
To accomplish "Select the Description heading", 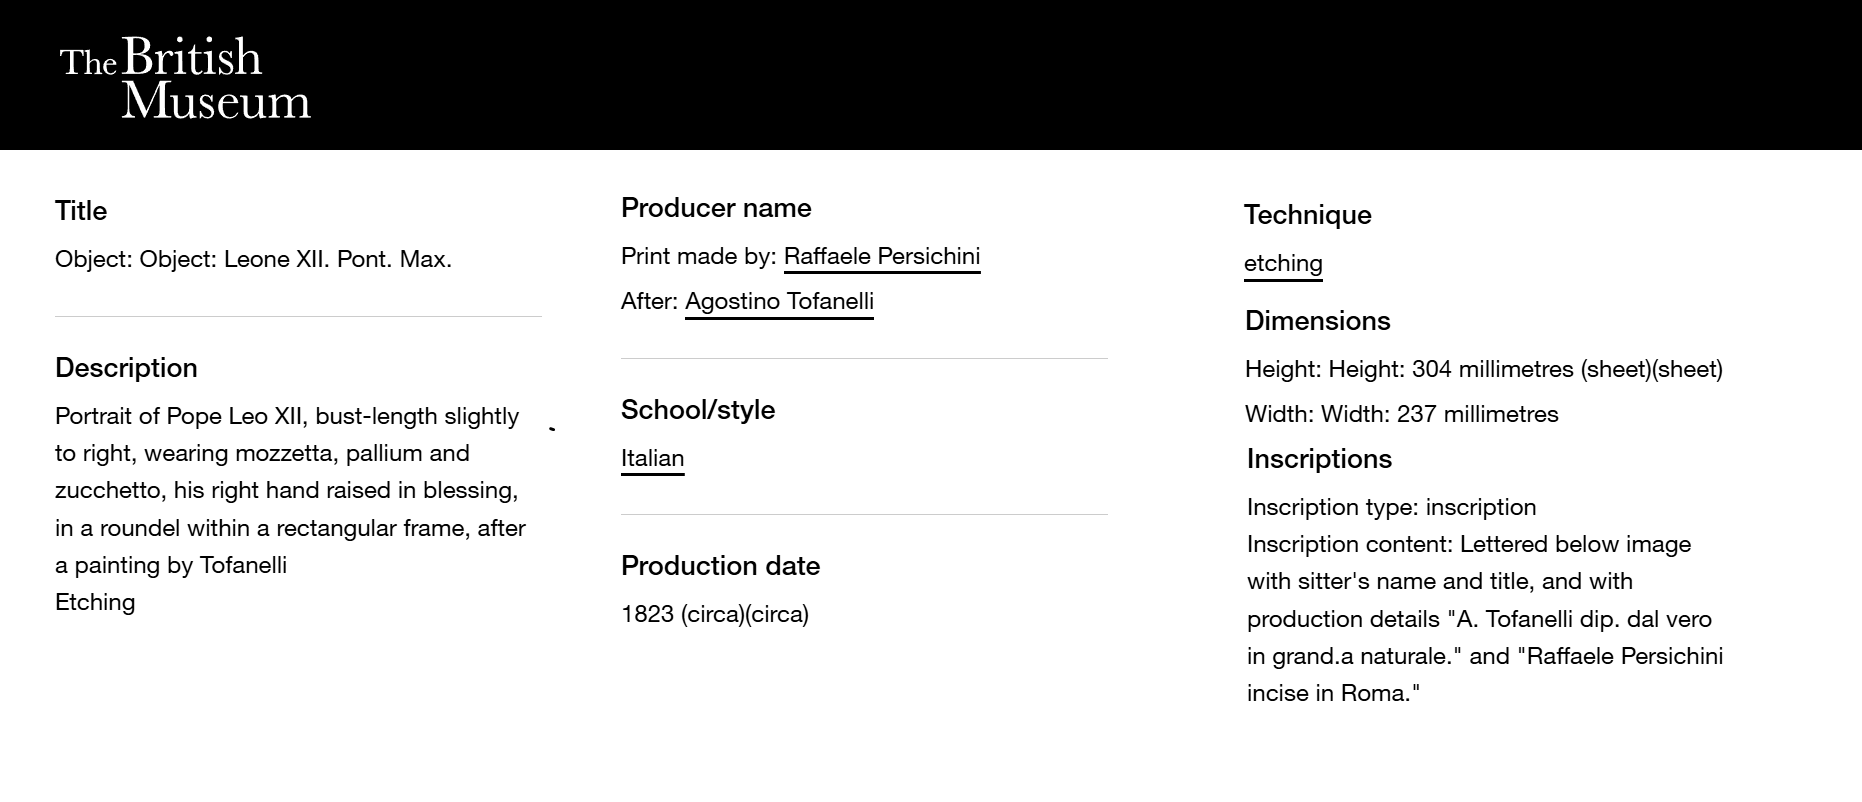I will [126, 368].
